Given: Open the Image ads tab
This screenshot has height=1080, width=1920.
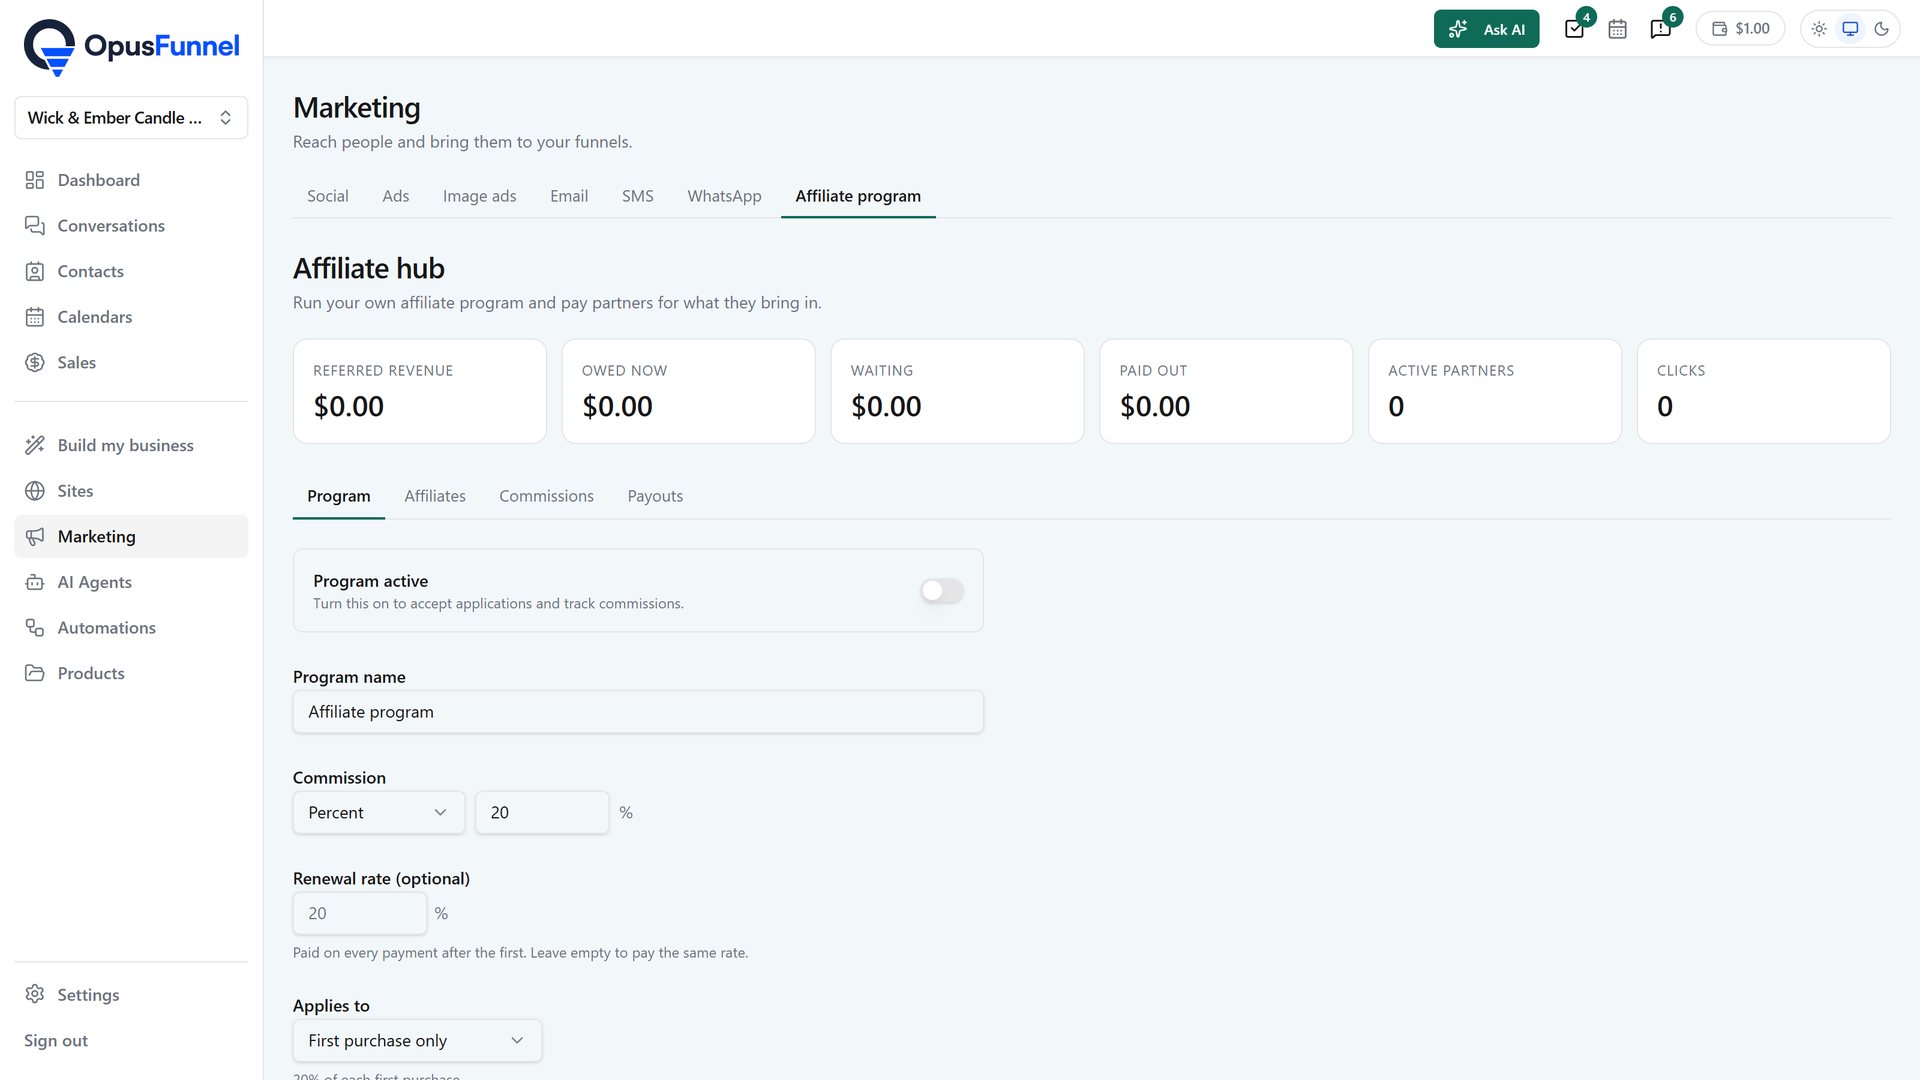Looking at the screenshot, I should [480, 196].
